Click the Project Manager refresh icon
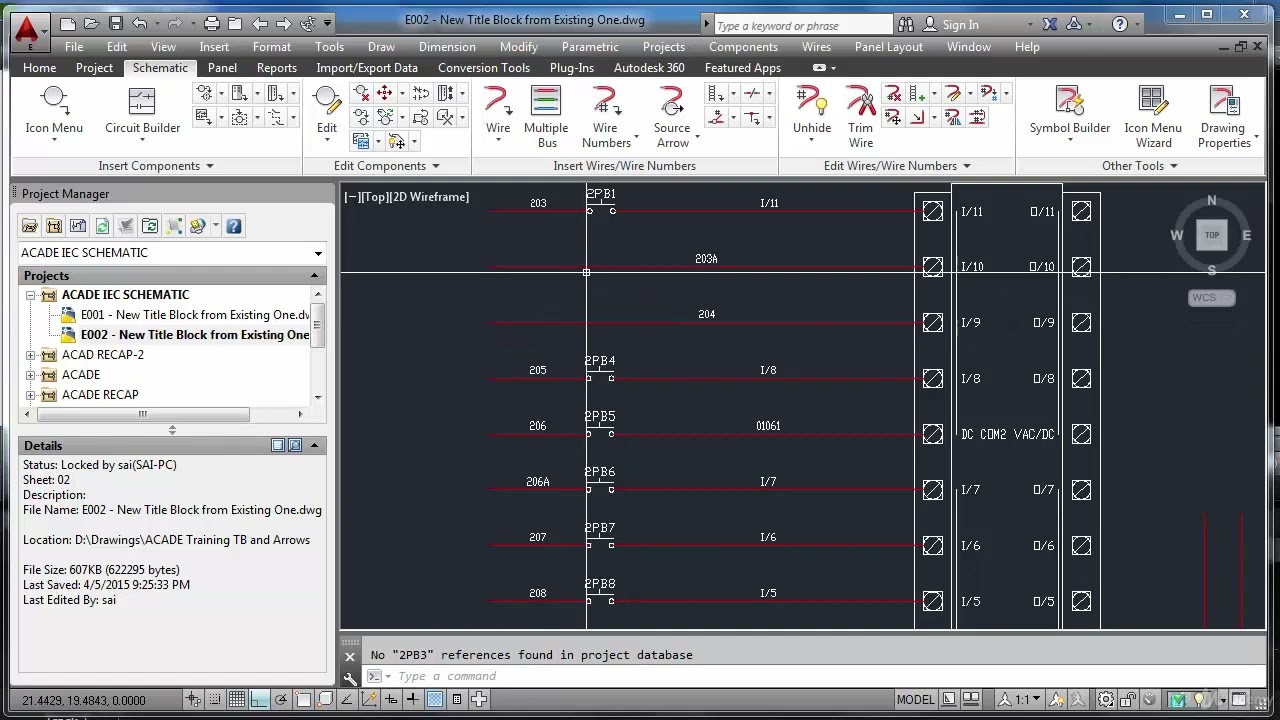Image resolution: width=1280 pixels, height=720 pixels. (102, 226)
